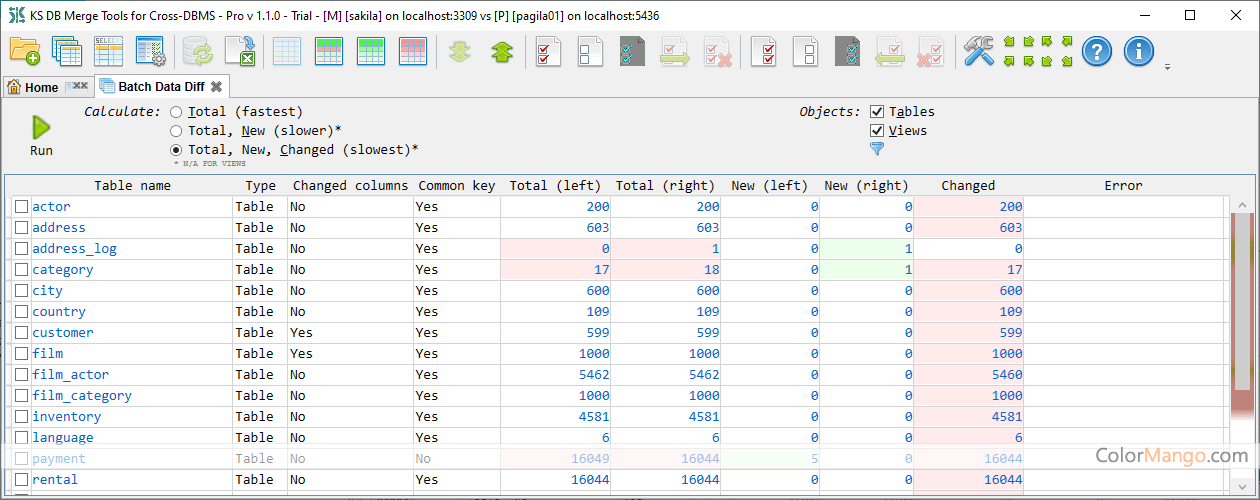
Task: Open the country table link
Action: (59, 311)
